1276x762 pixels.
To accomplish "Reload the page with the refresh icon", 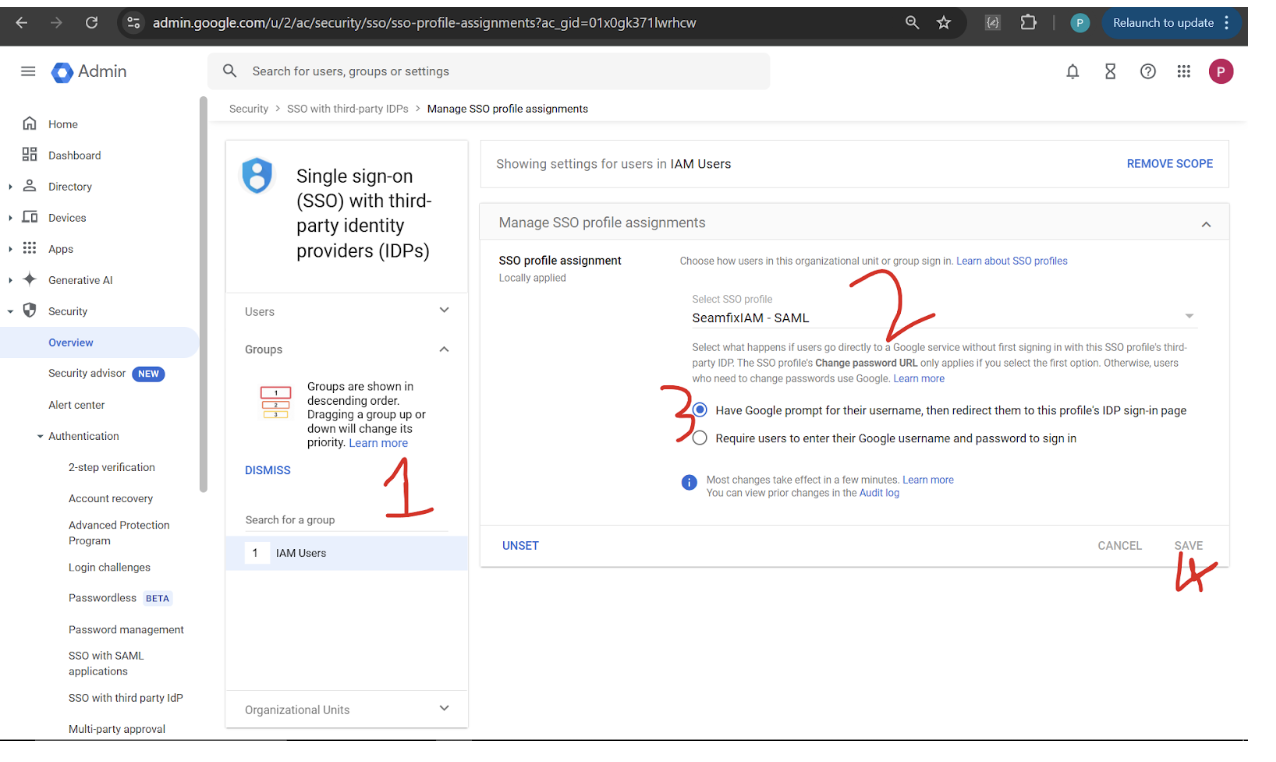I will coord(92,22).
